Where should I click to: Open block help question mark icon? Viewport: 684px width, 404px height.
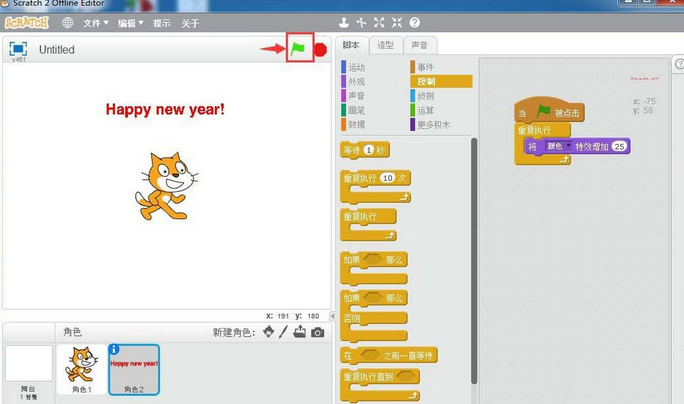coord(414,22)
